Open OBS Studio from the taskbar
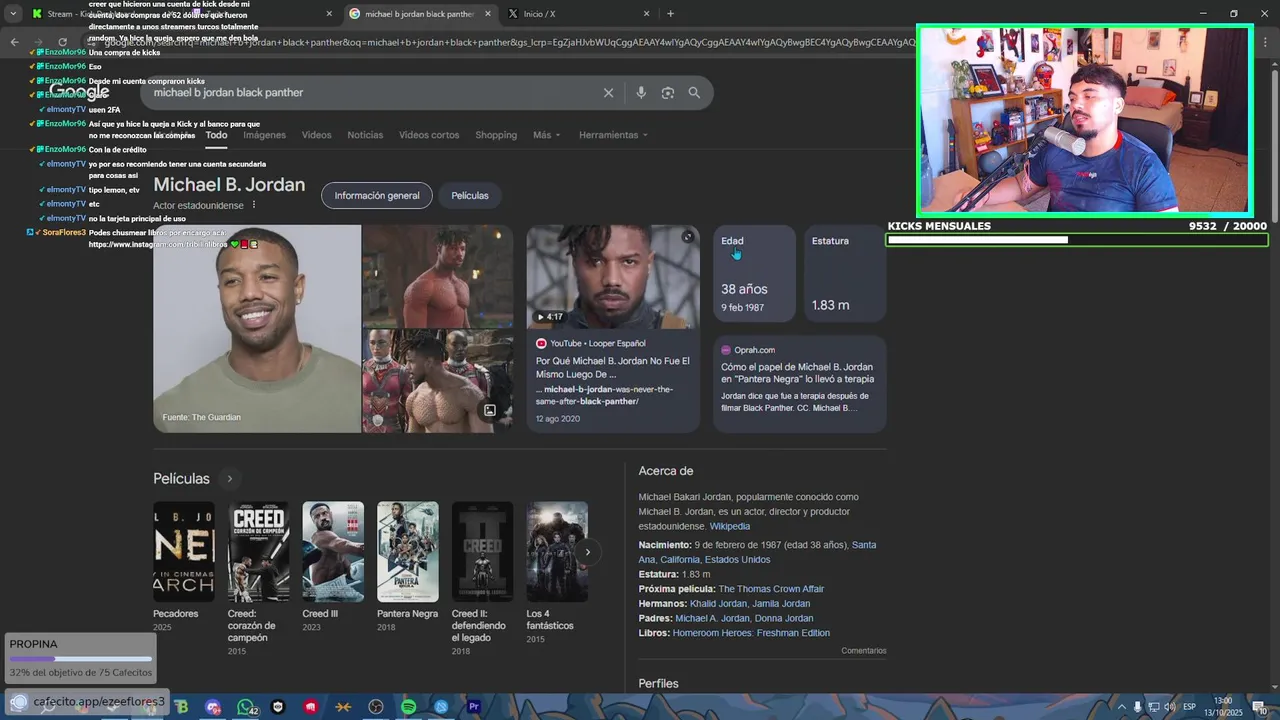 pos(376,707)
